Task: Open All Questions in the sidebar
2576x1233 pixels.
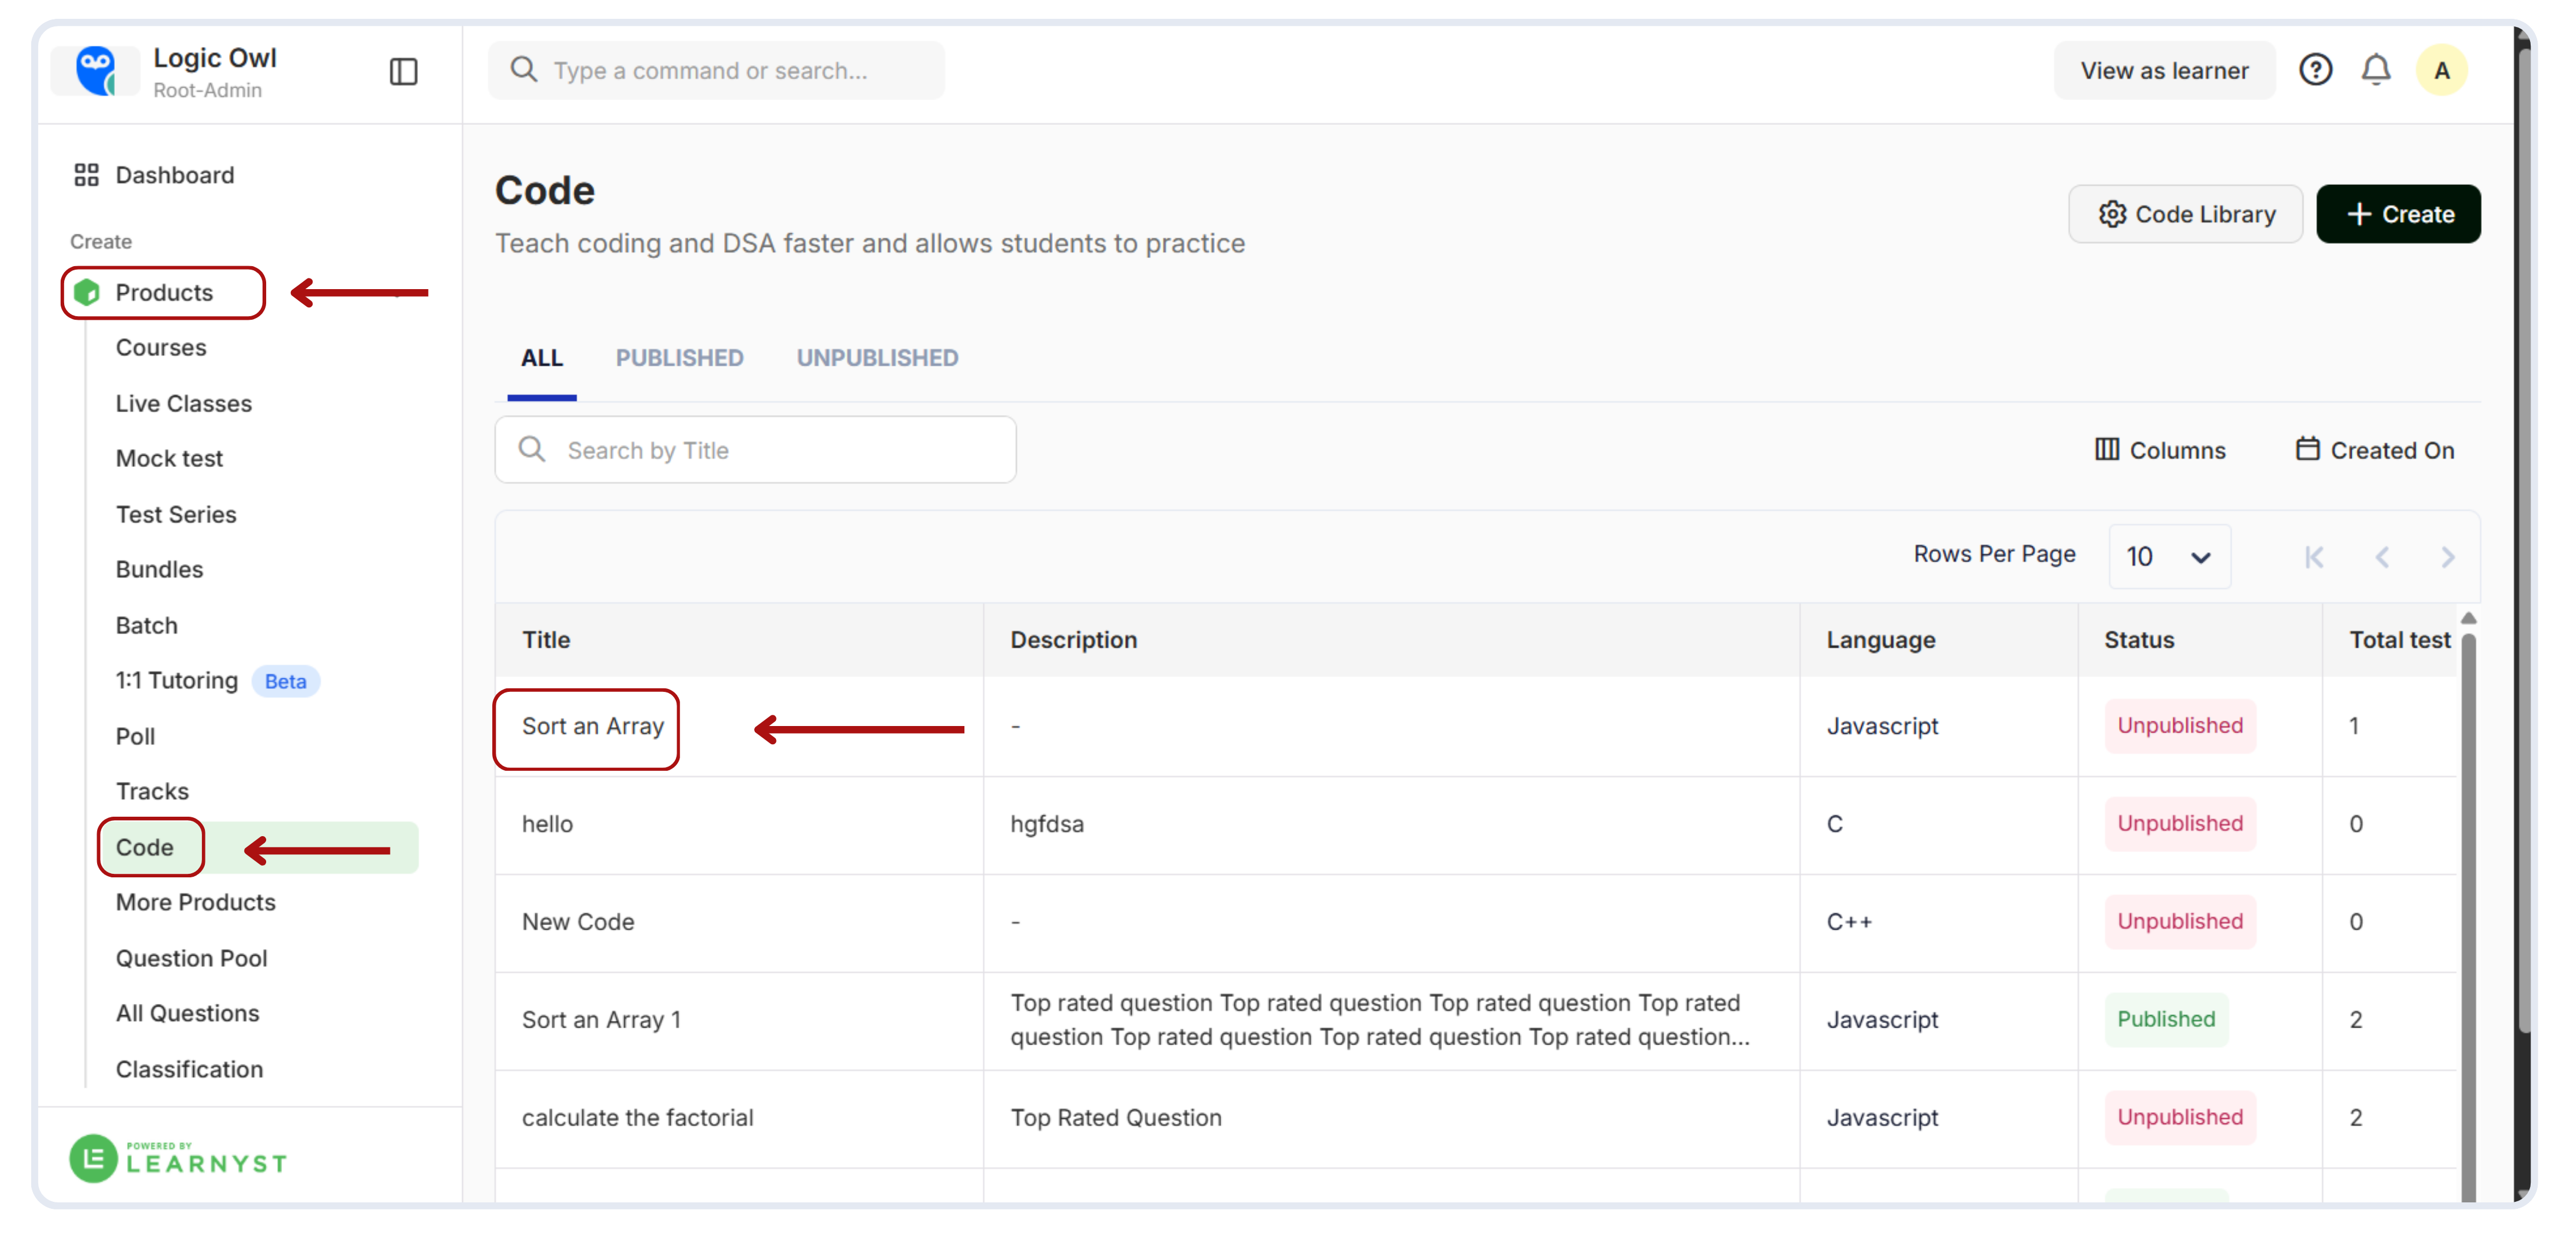Action: (x=187, y=1013)
